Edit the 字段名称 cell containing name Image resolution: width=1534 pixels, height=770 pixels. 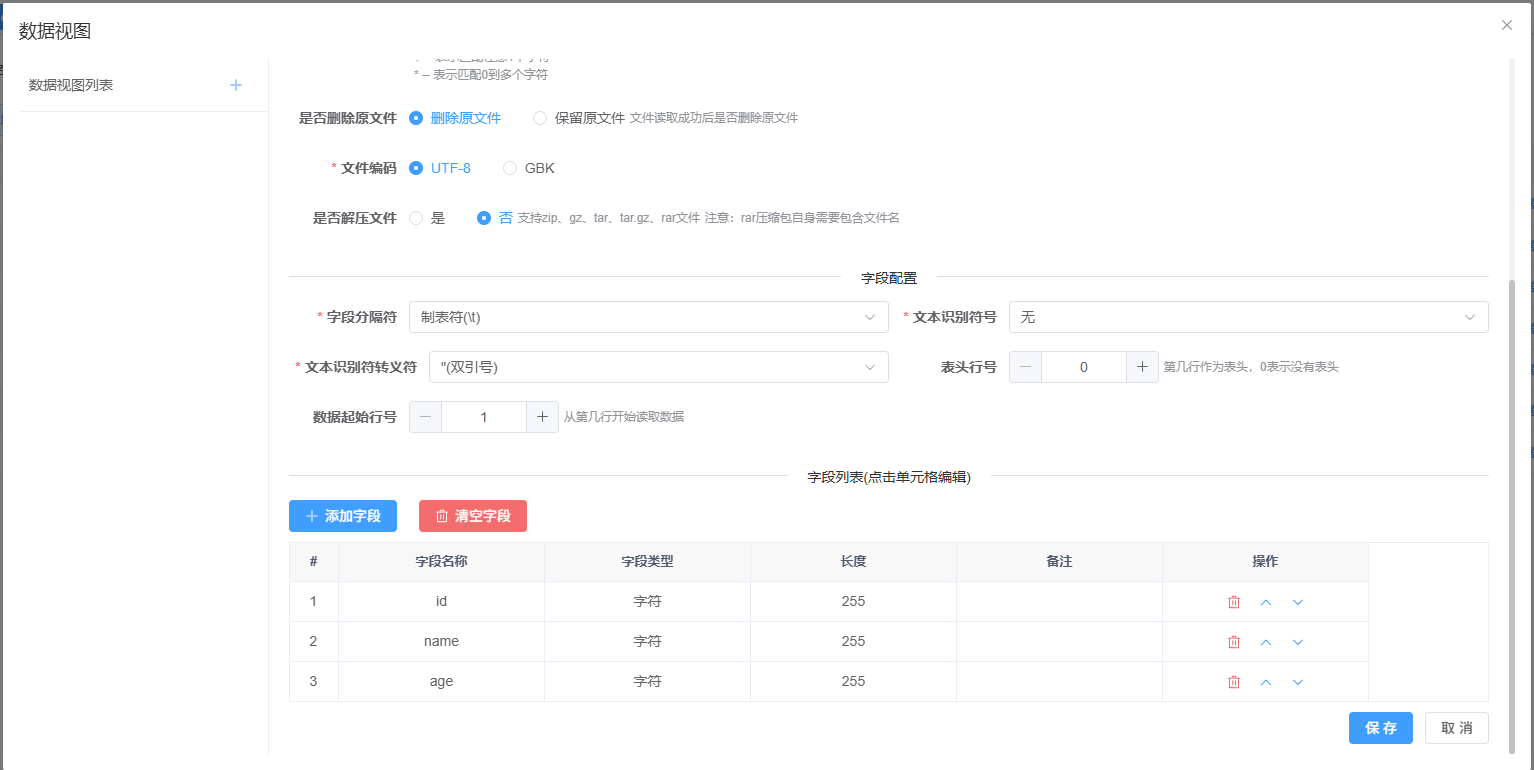[441, 642]
